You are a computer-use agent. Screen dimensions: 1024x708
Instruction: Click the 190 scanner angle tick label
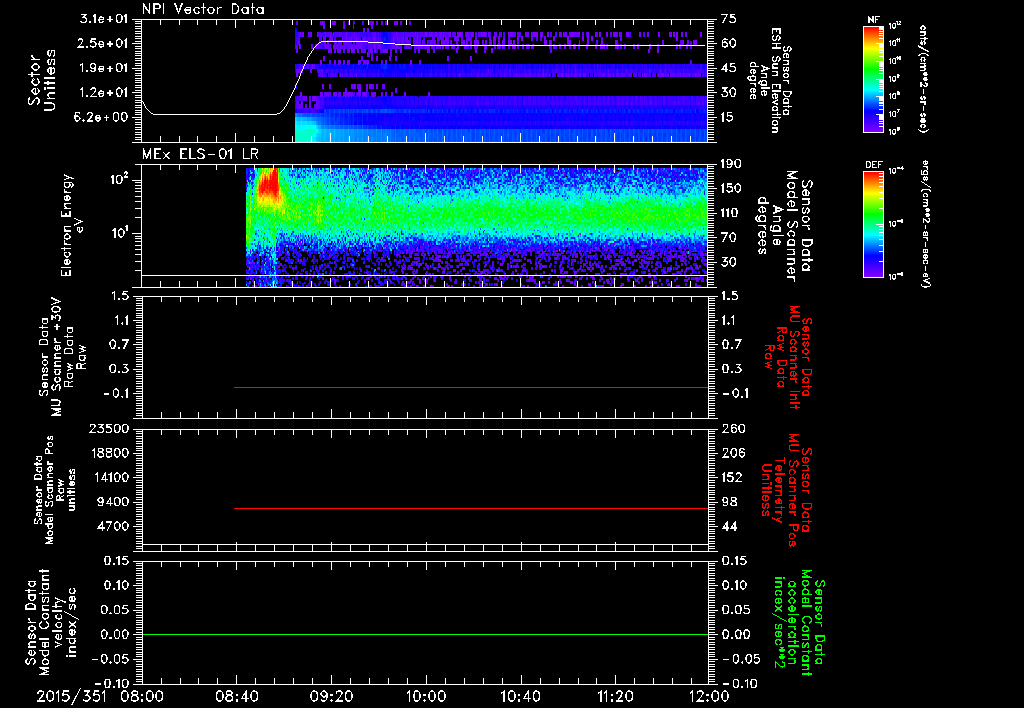(731, 164)
